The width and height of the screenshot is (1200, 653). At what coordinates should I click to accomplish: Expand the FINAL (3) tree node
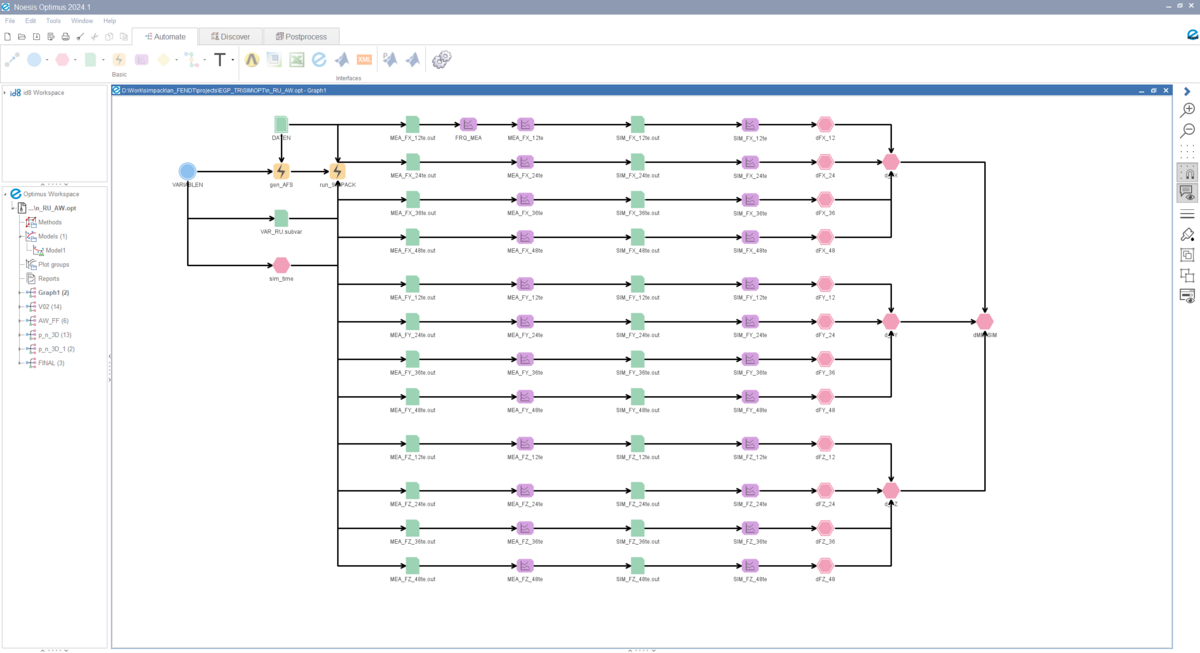click(20, 363)
